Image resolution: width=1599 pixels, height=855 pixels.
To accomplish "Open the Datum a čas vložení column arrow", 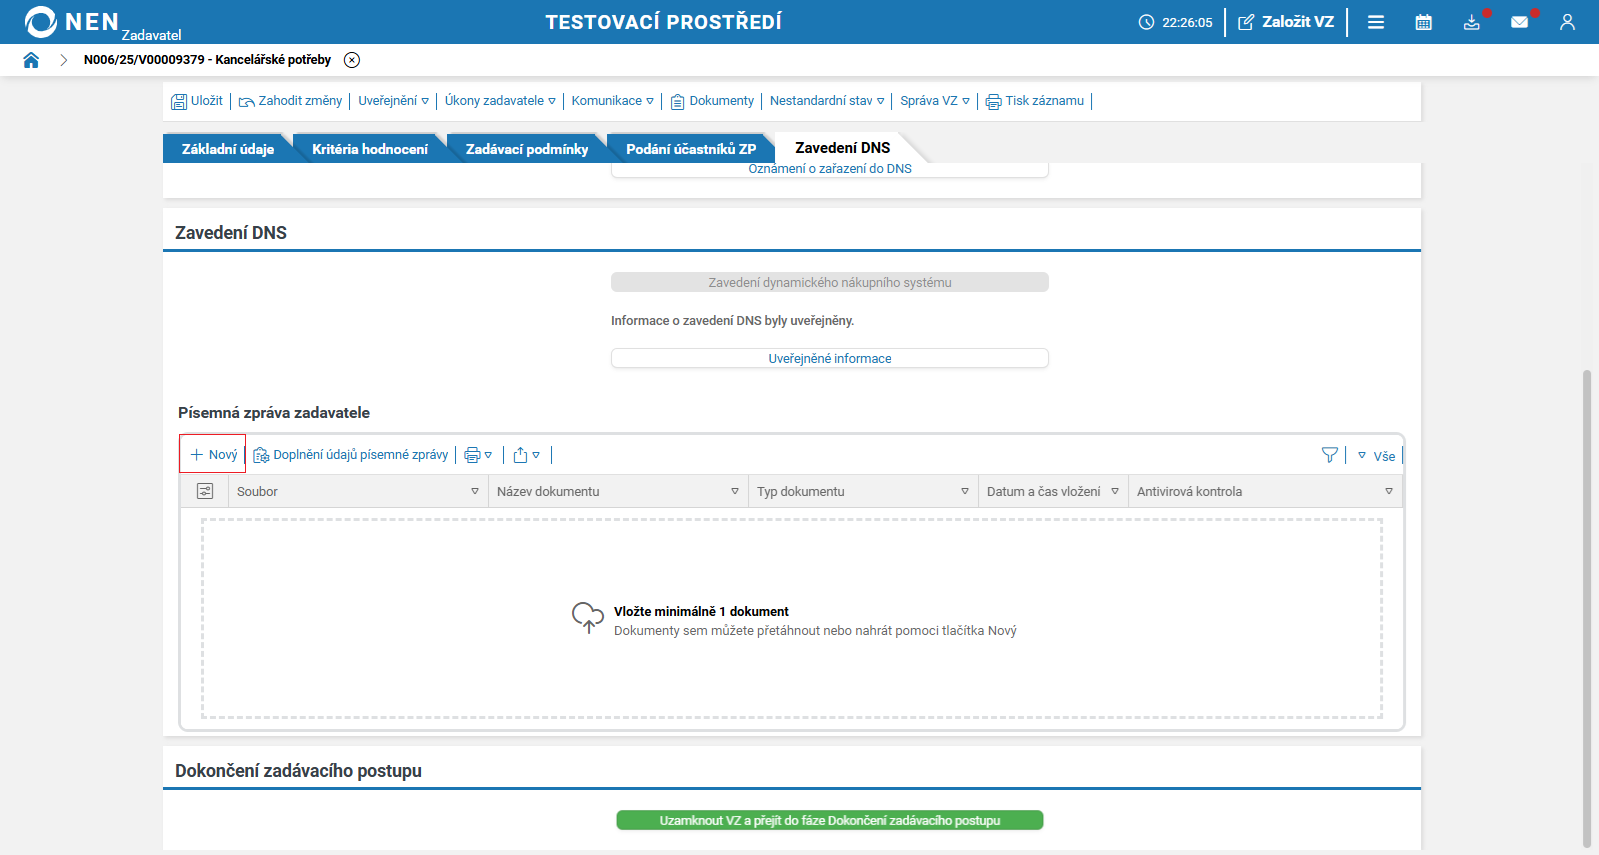I will [x=1115, y=491].
